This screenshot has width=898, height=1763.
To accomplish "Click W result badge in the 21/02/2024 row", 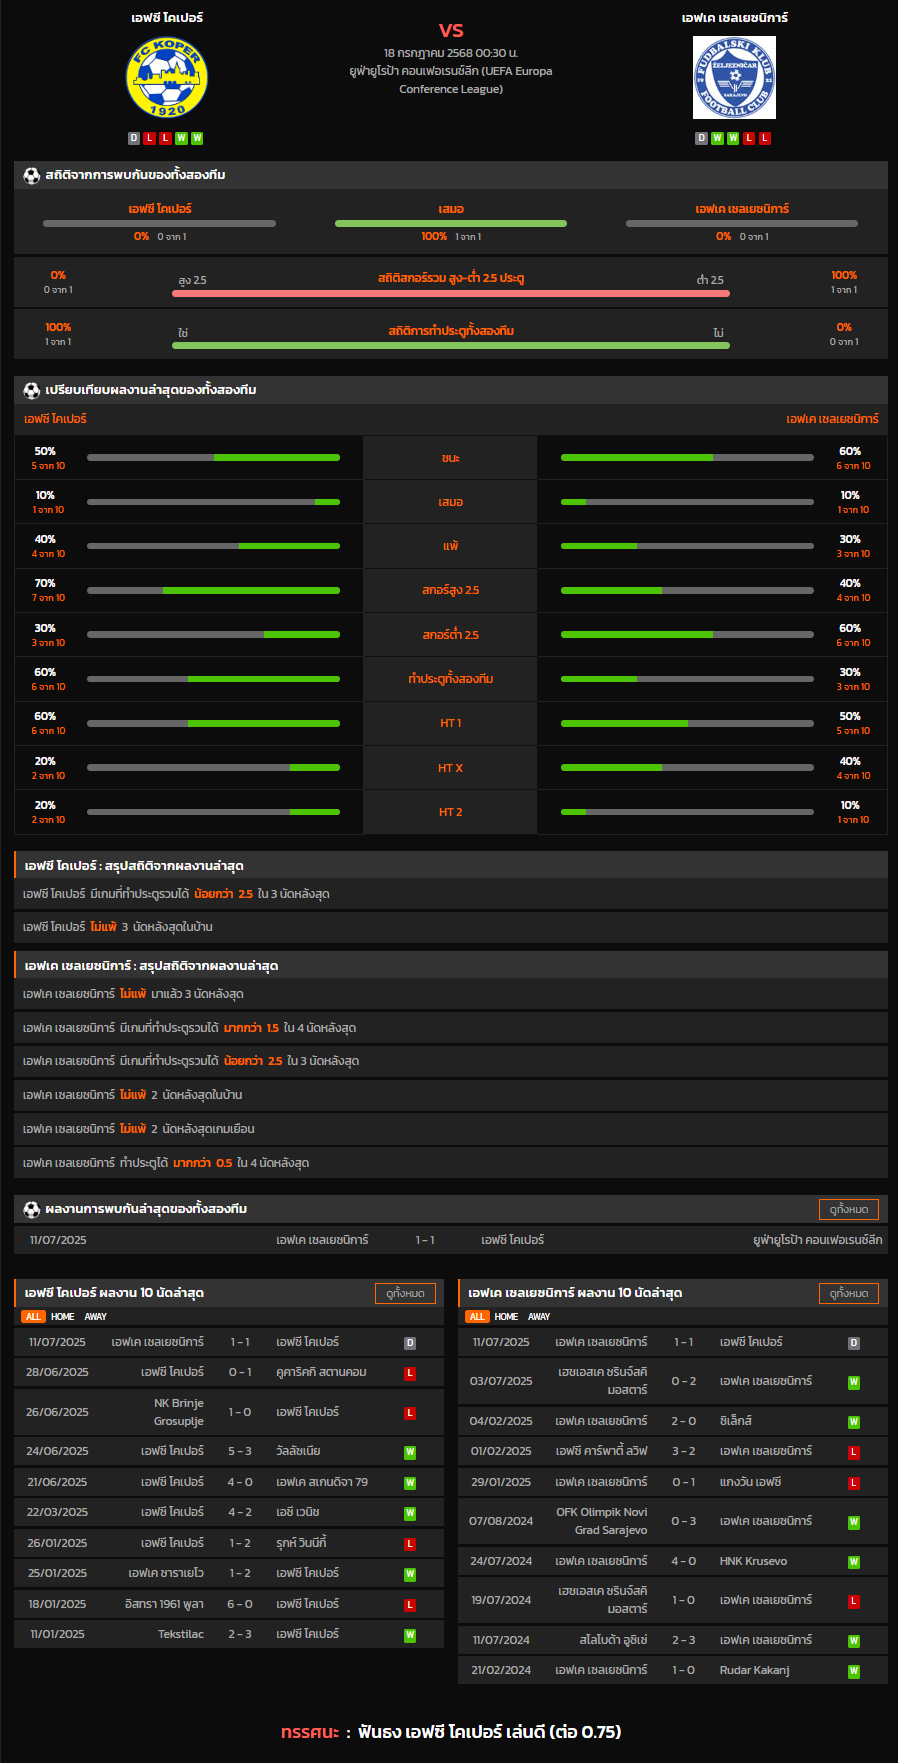I will click(x=854, y=1671).
